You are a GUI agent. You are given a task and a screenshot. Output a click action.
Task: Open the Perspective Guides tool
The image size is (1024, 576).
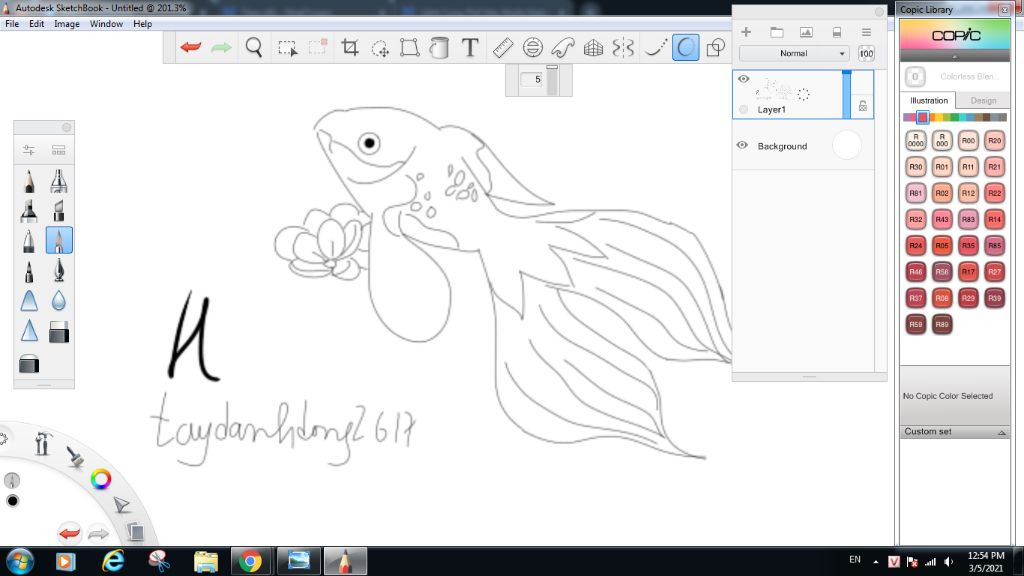tap(593, 48)
